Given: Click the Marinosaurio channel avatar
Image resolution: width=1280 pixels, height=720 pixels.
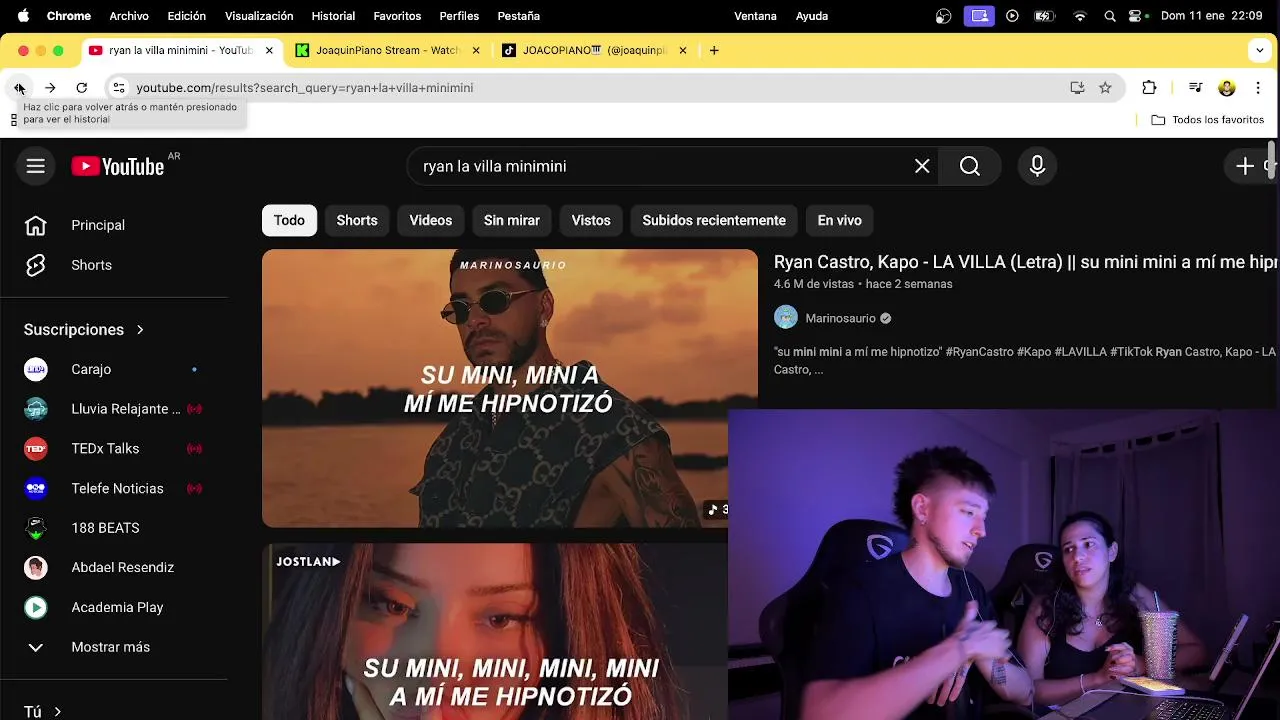Looking at the screenshot, I should (786, 318).
